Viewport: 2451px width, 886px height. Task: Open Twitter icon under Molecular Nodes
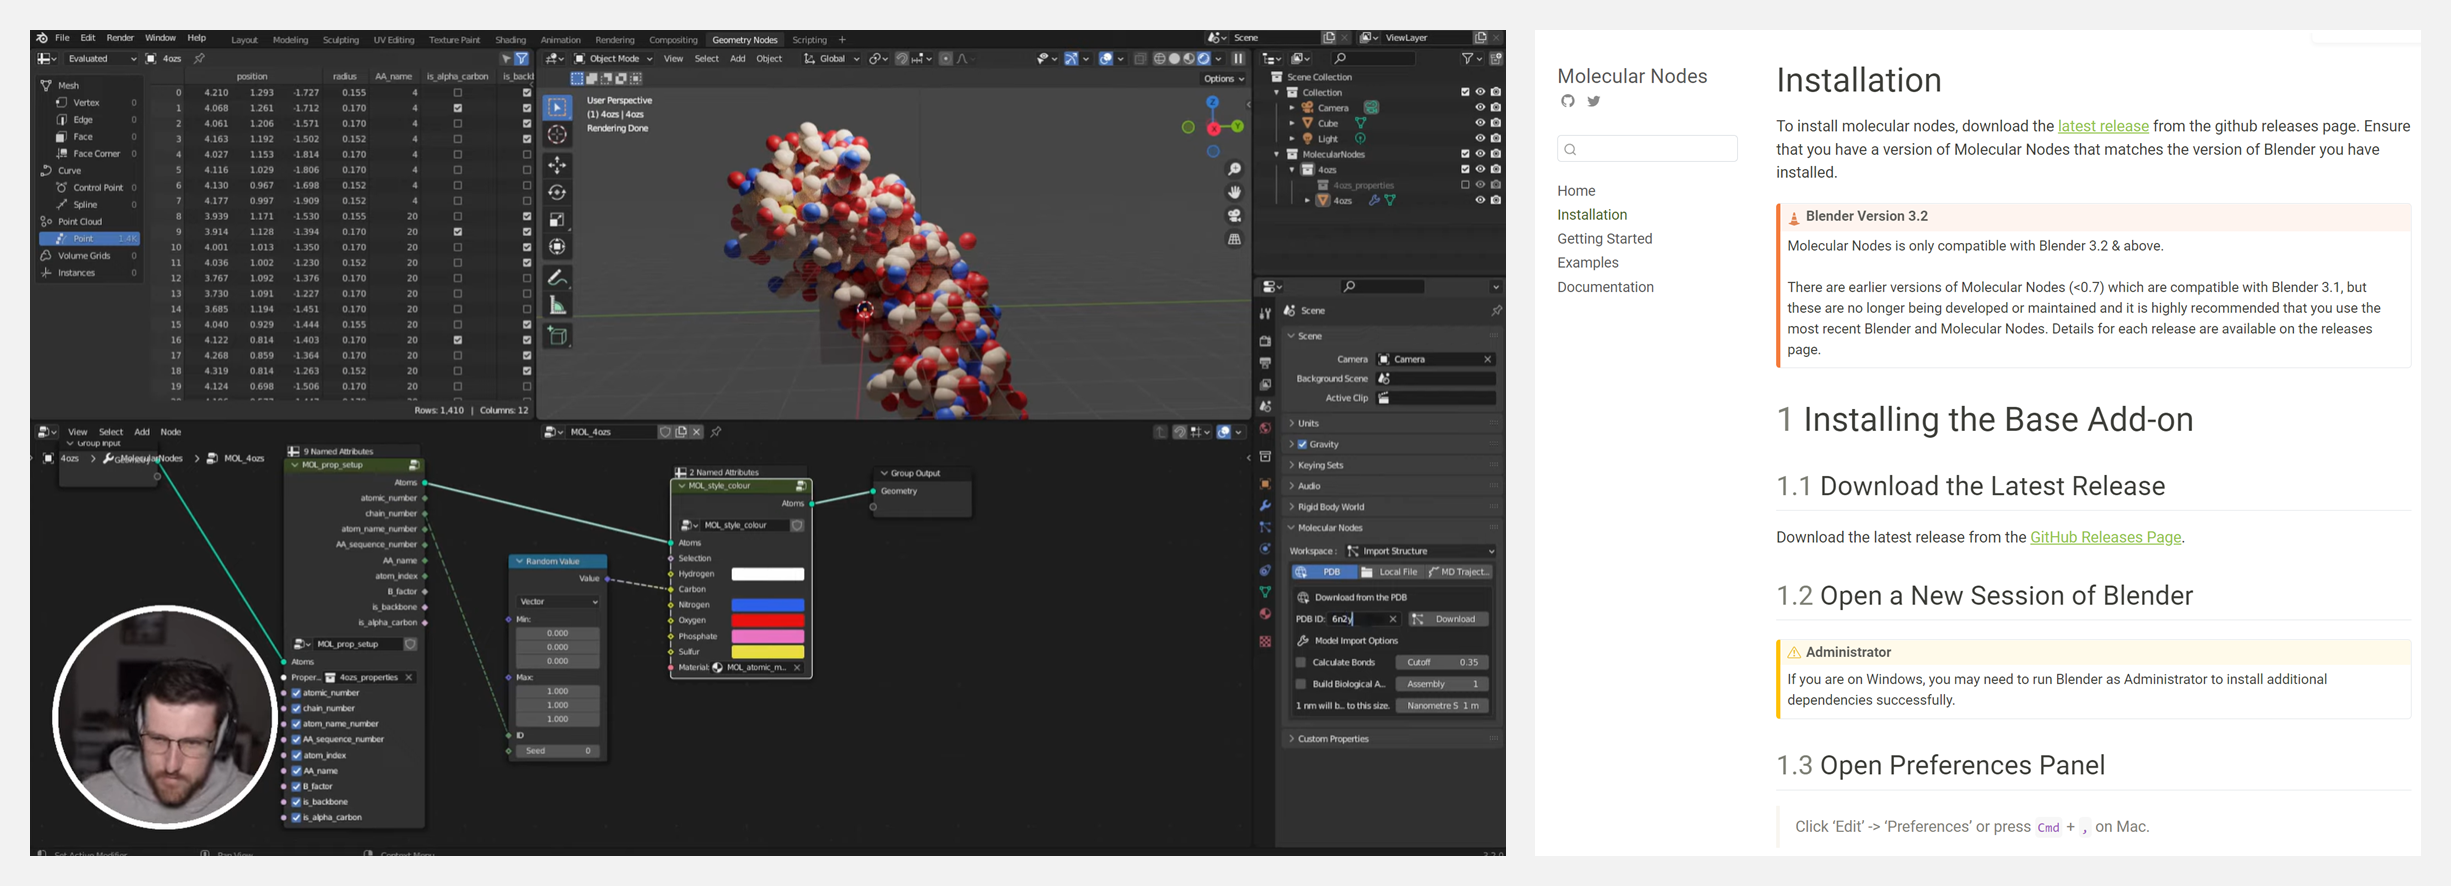1594,101
